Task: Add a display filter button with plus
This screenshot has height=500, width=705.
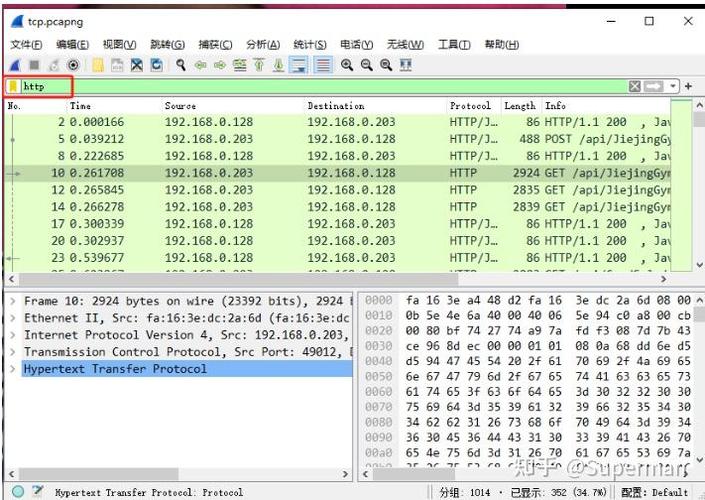Action: (x=688, y=86)
